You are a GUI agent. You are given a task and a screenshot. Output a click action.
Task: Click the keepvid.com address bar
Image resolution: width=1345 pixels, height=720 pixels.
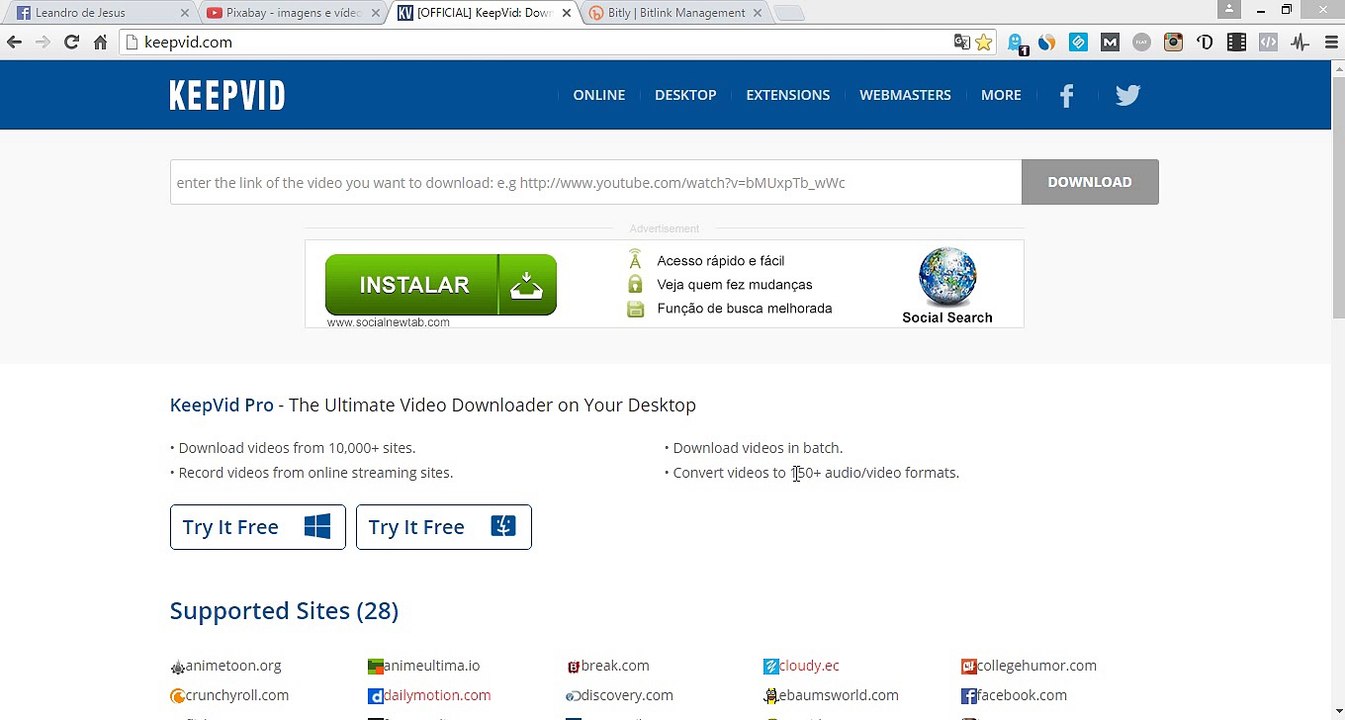[x=540, y=42]
